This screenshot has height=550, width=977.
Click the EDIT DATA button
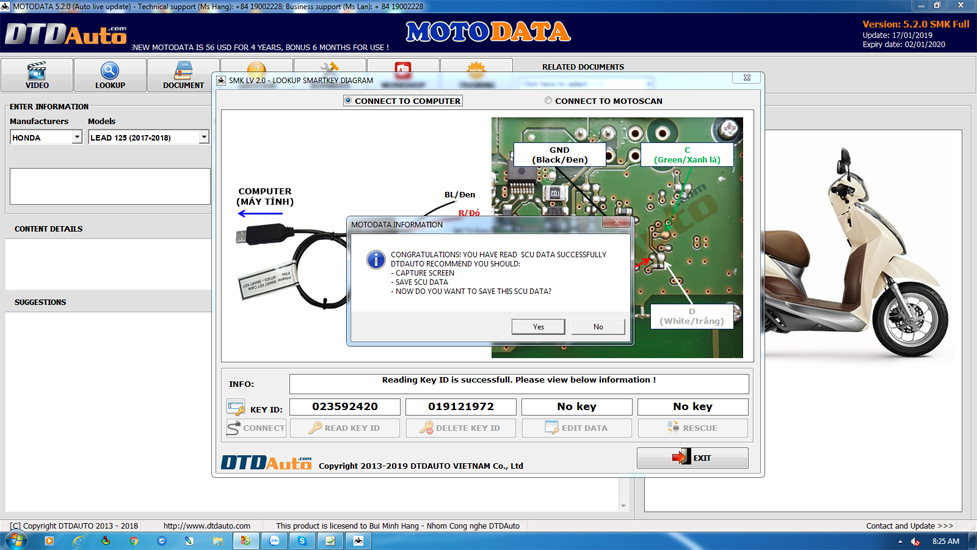(x=577, y=428)
